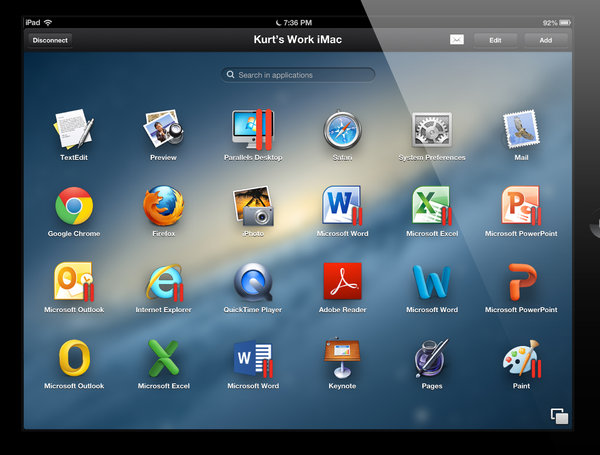The height and width of the screenshot is (455, 600).
Task: Launch the Paint palette app
Action: pyautogui.click(x=522, y=358)
